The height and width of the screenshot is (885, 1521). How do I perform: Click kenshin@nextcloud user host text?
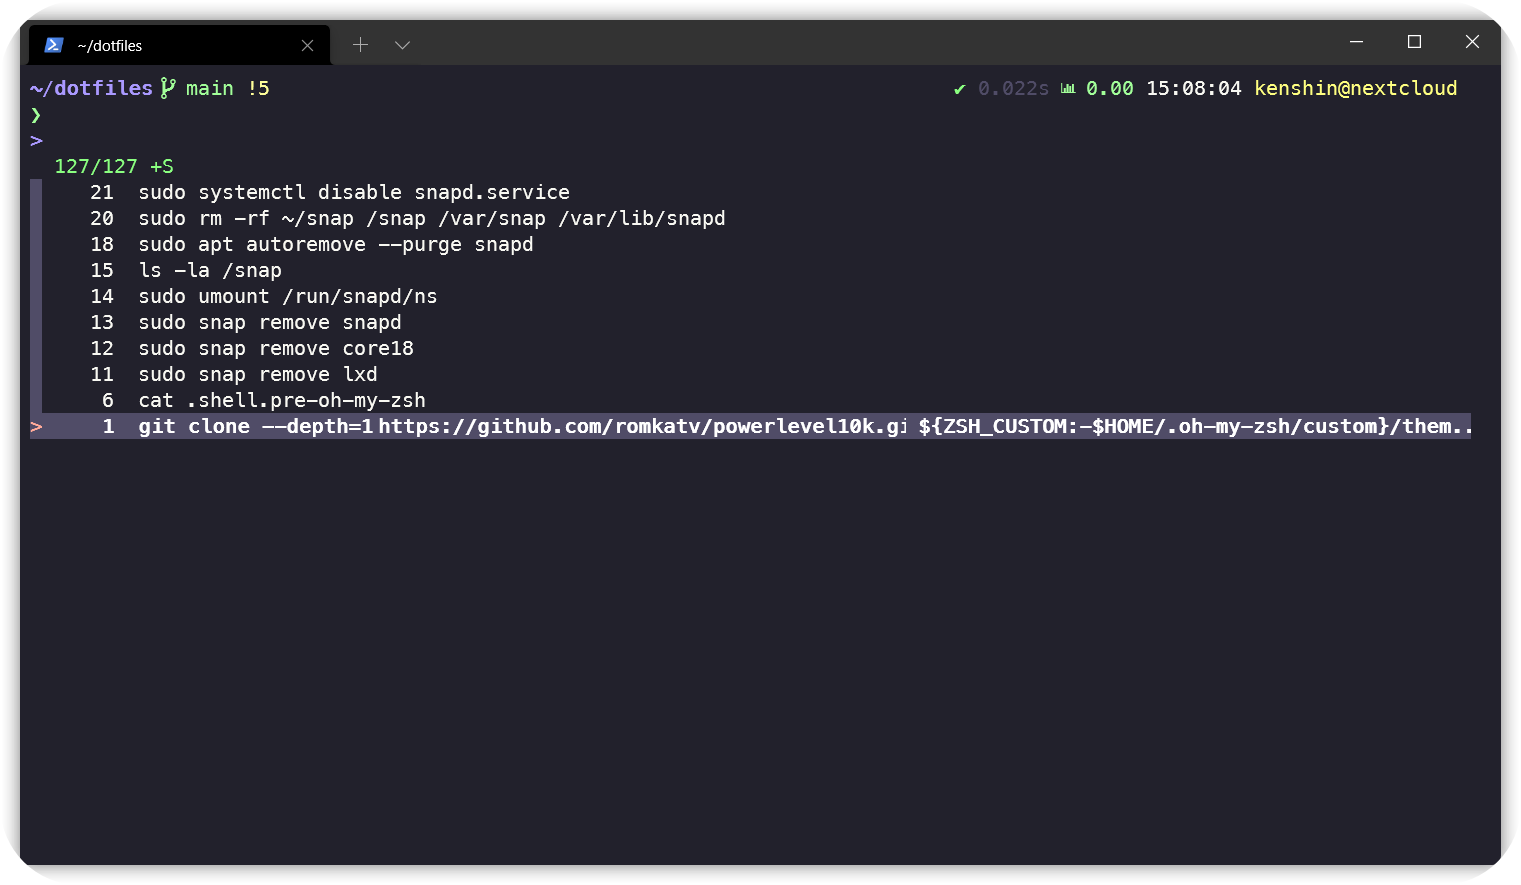(x=1356, y=88)
